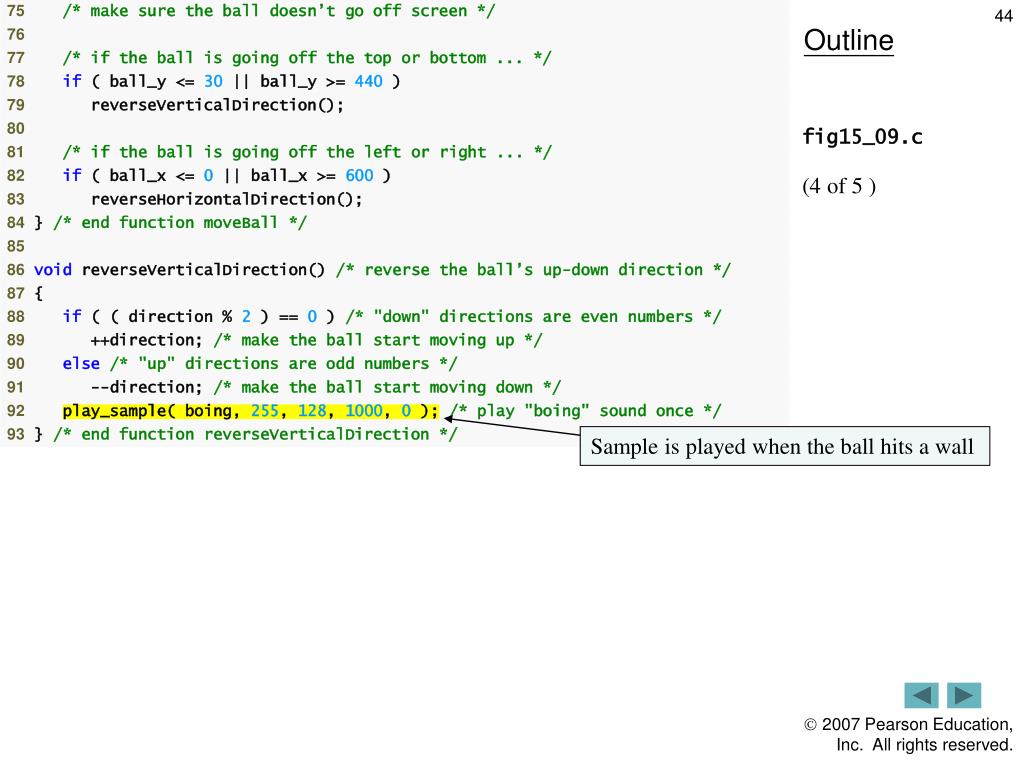Click '++direction;' statement on line 89

tap(147, 340)
